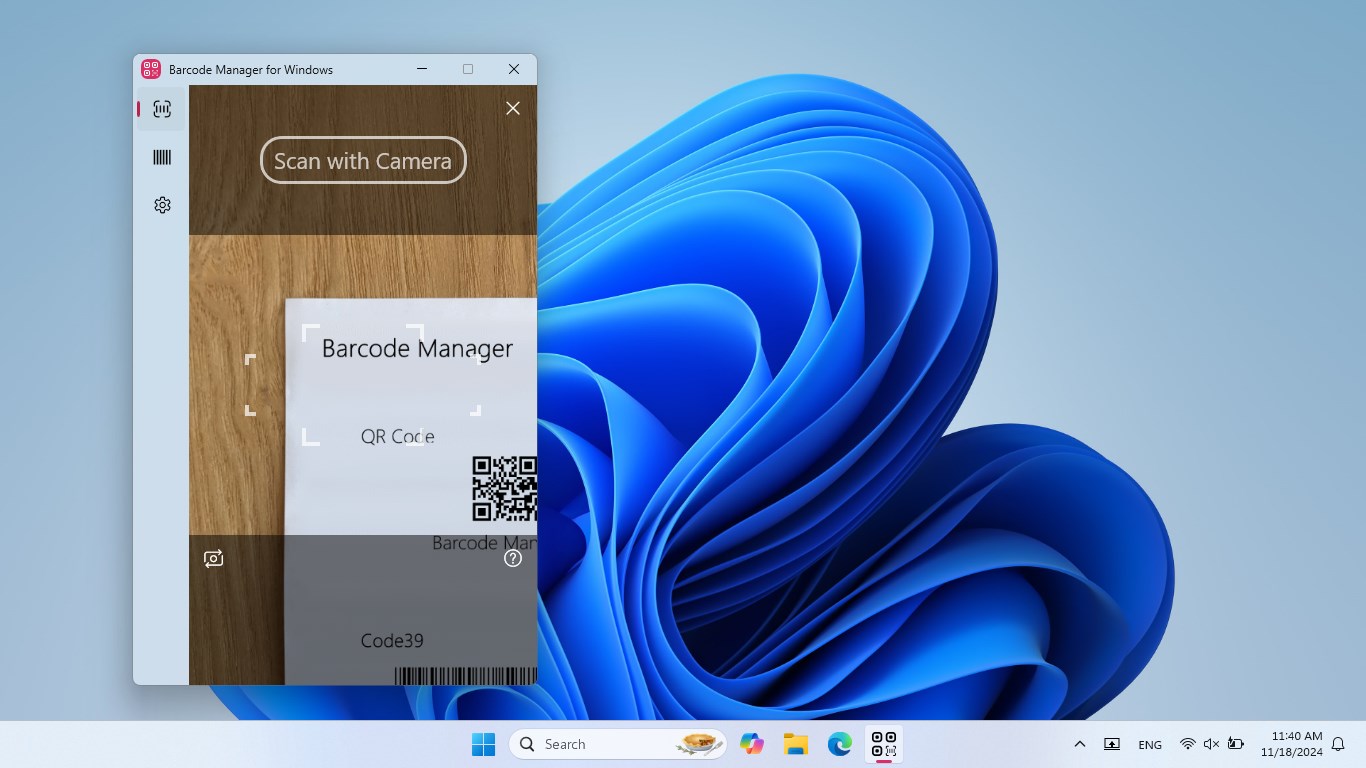Viewport: 1366px width, 768px height.
Task: Switch camera using the flip icon
Action: pyautogui.click(x=213, y=559)
